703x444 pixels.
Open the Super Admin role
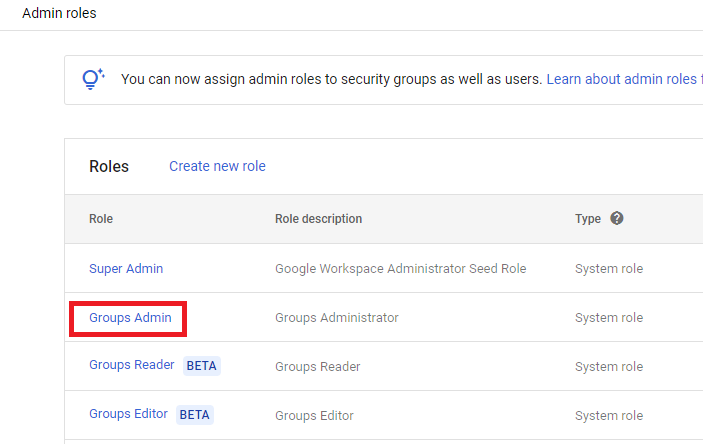[126, 268]
